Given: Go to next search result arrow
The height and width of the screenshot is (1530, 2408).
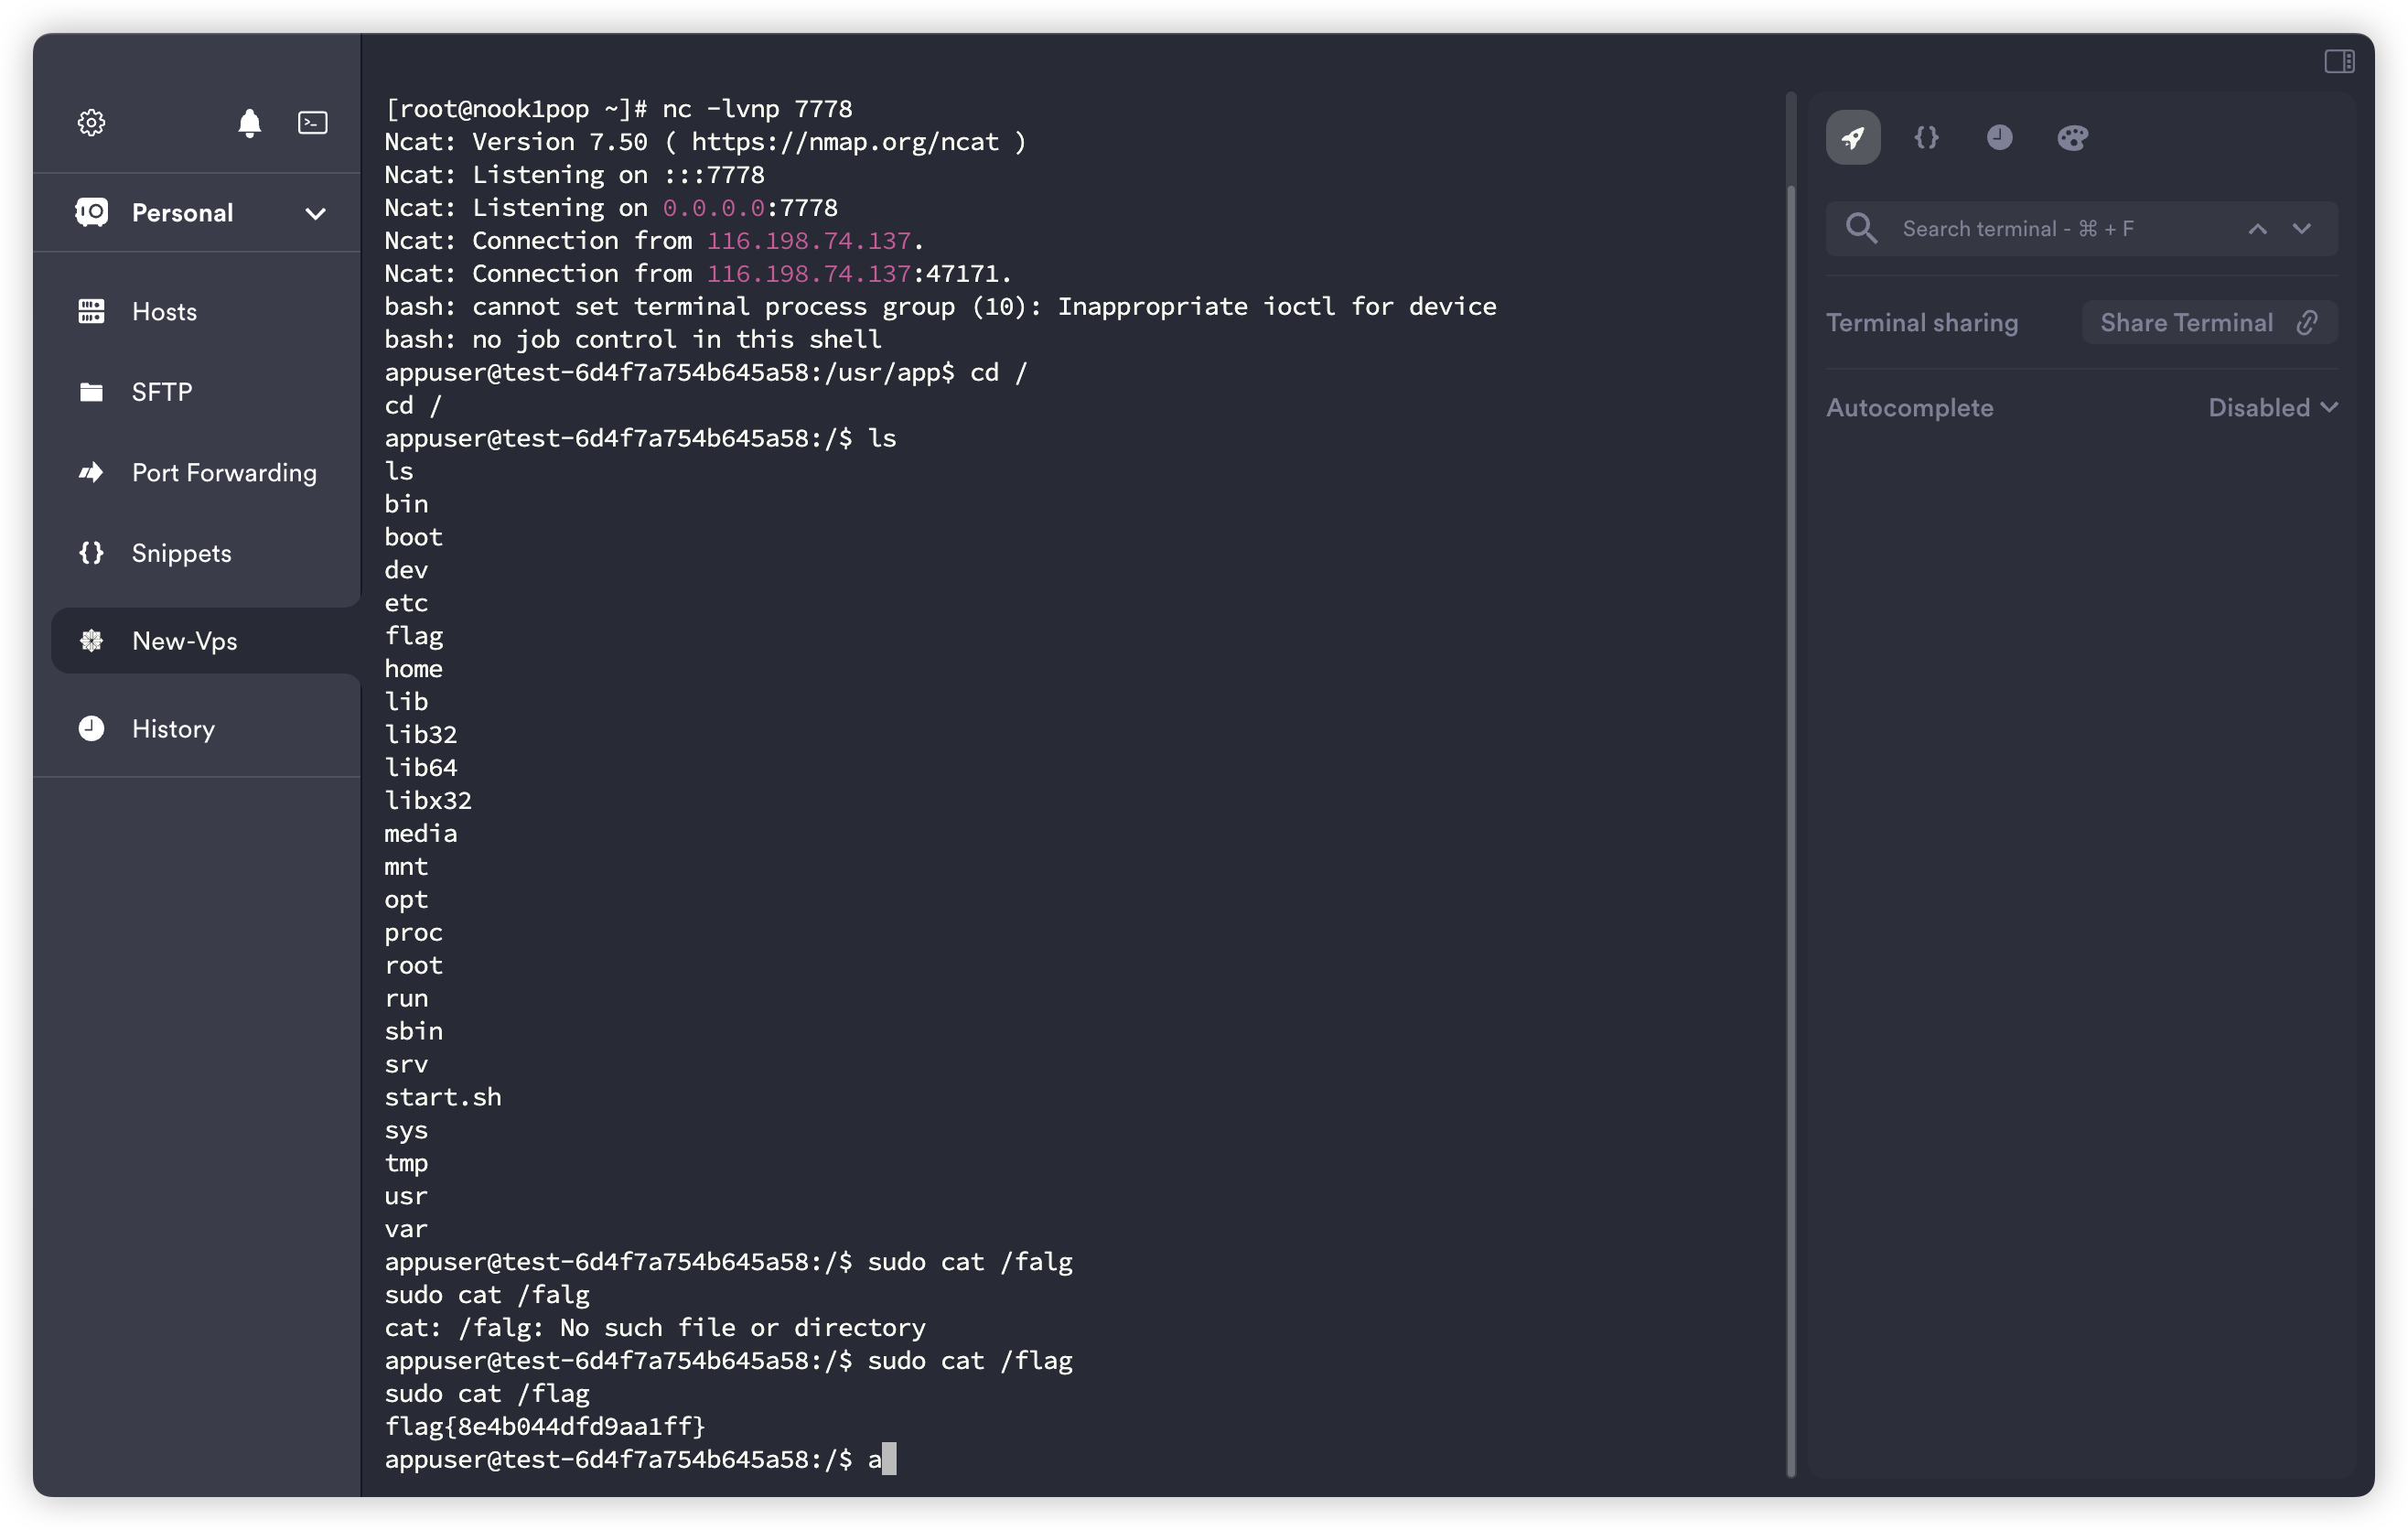Looking at the screenshot, I should coord(2302,229).
